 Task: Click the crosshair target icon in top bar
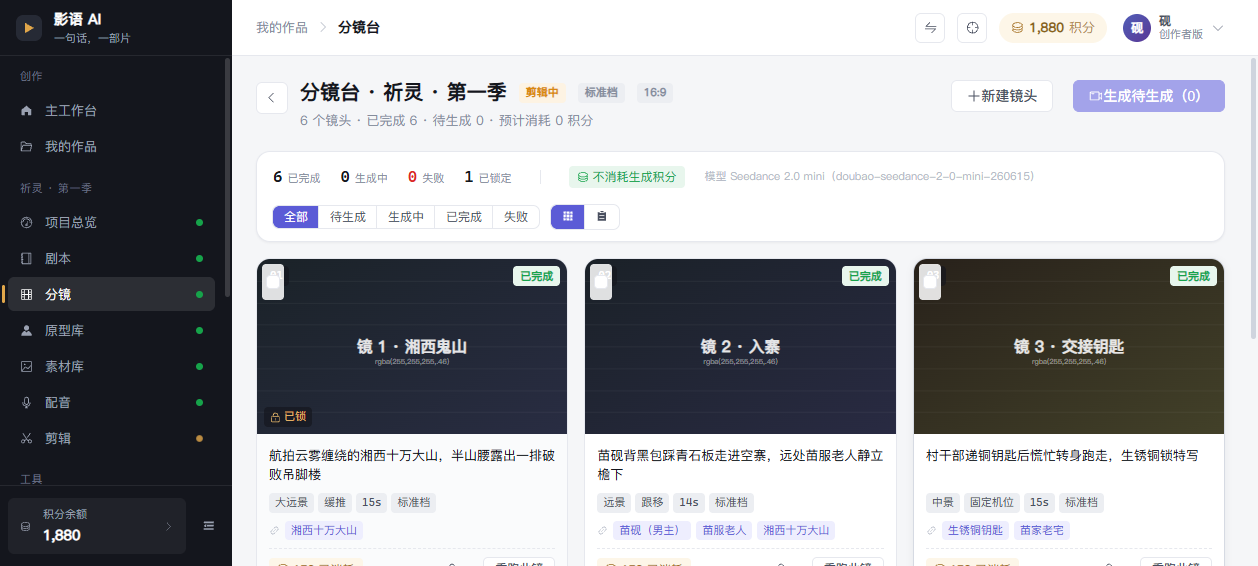click(972, 28)
